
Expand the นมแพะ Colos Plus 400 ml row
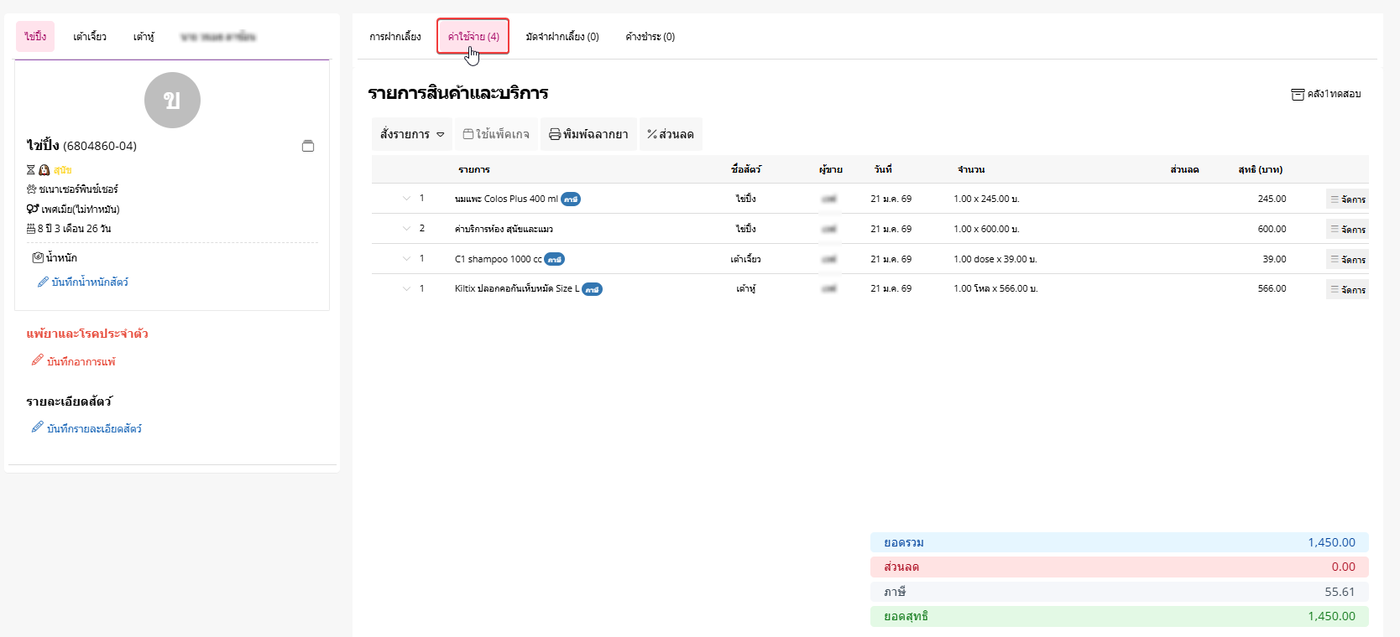[406, 199]
